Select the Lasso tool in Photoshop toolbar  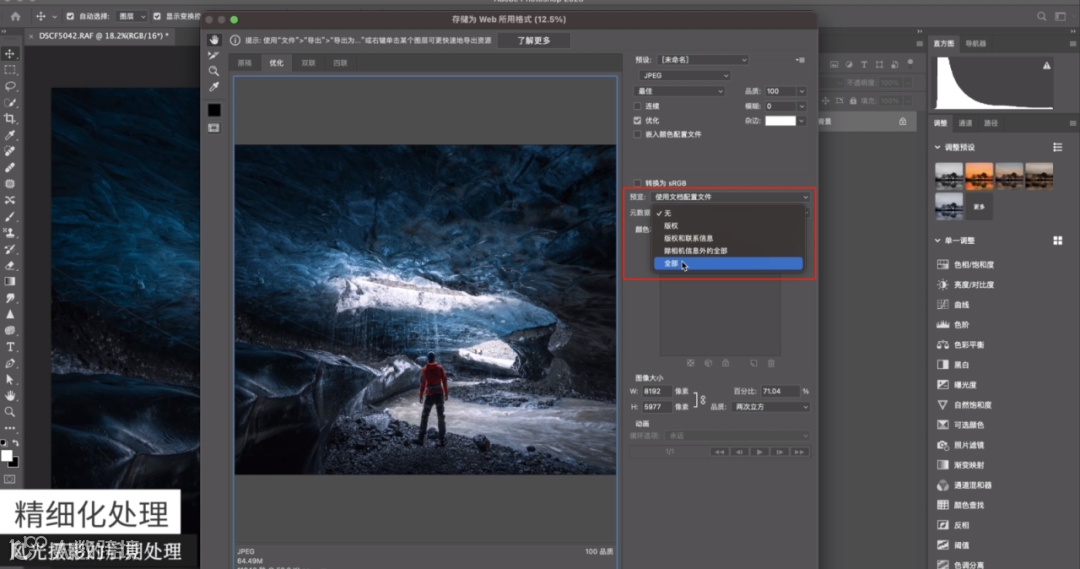tap(10, 86)
